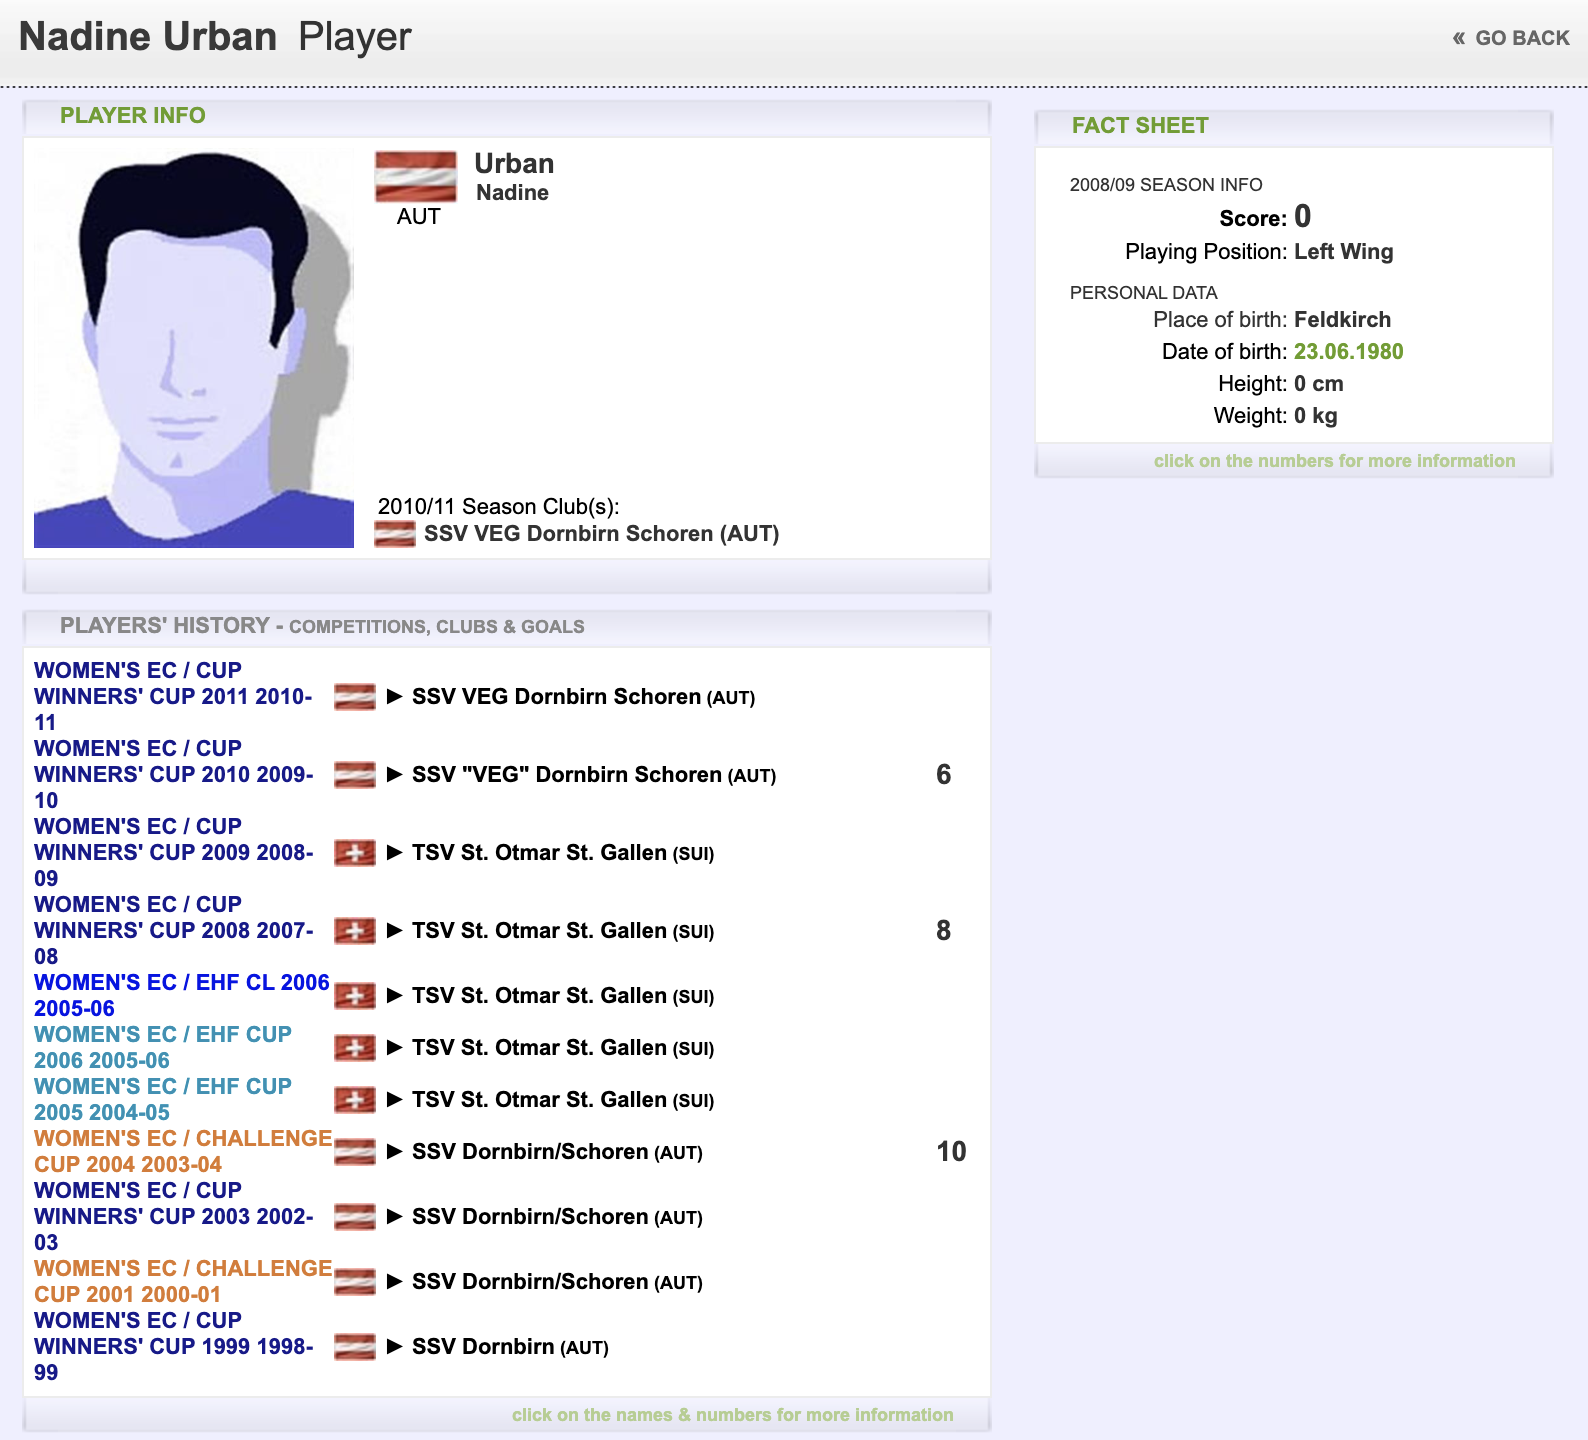Click the goals number 10
Viewport: 1588px width, 1440px height.
(951, 1152)
